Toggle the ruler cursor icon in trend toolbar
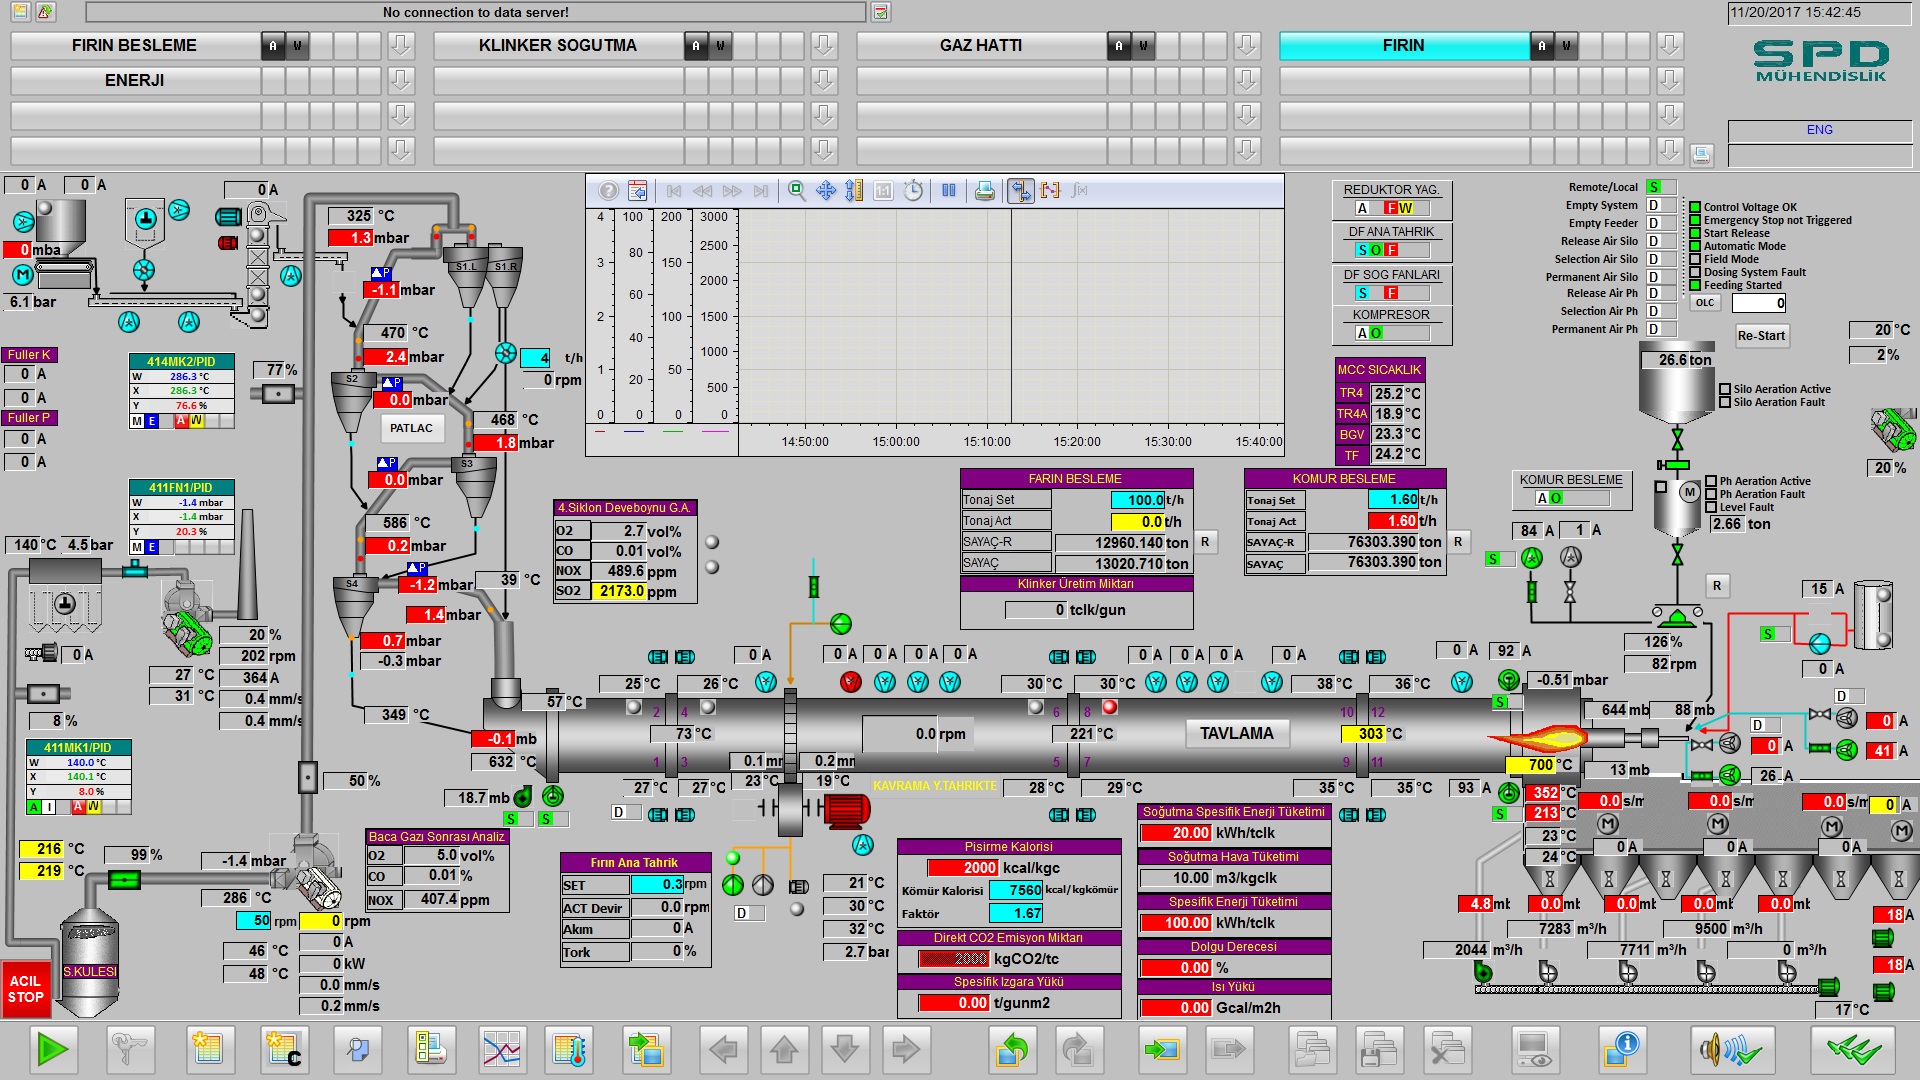This screenshot has width=1920, height=1080. (1020, 191)
